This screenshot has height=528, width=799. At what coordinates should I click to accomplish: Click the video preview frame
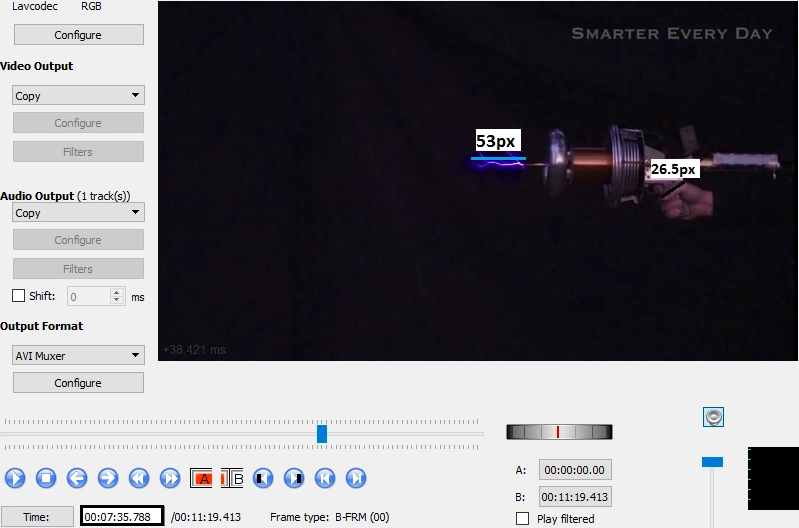[x=477, y=181]
